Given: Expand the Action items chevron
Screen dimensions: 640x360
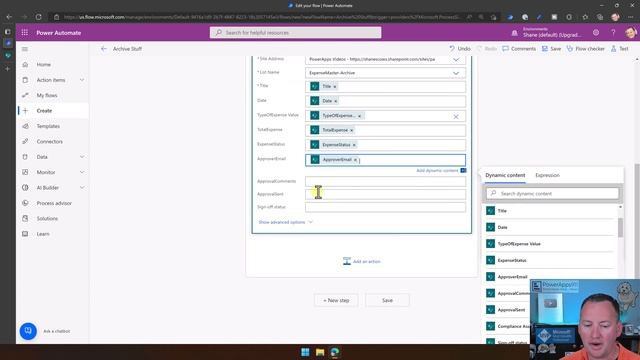Looking at the screenshot, I should pyautogui.click(x=82, y=80).
